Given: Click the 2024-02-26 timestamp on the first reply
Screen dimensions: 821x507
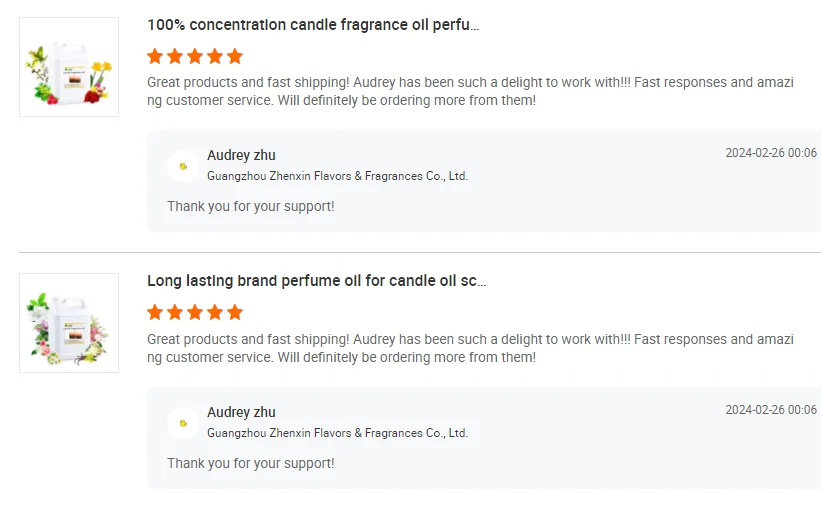Looking at the screenshot, I should pos(770,153).
